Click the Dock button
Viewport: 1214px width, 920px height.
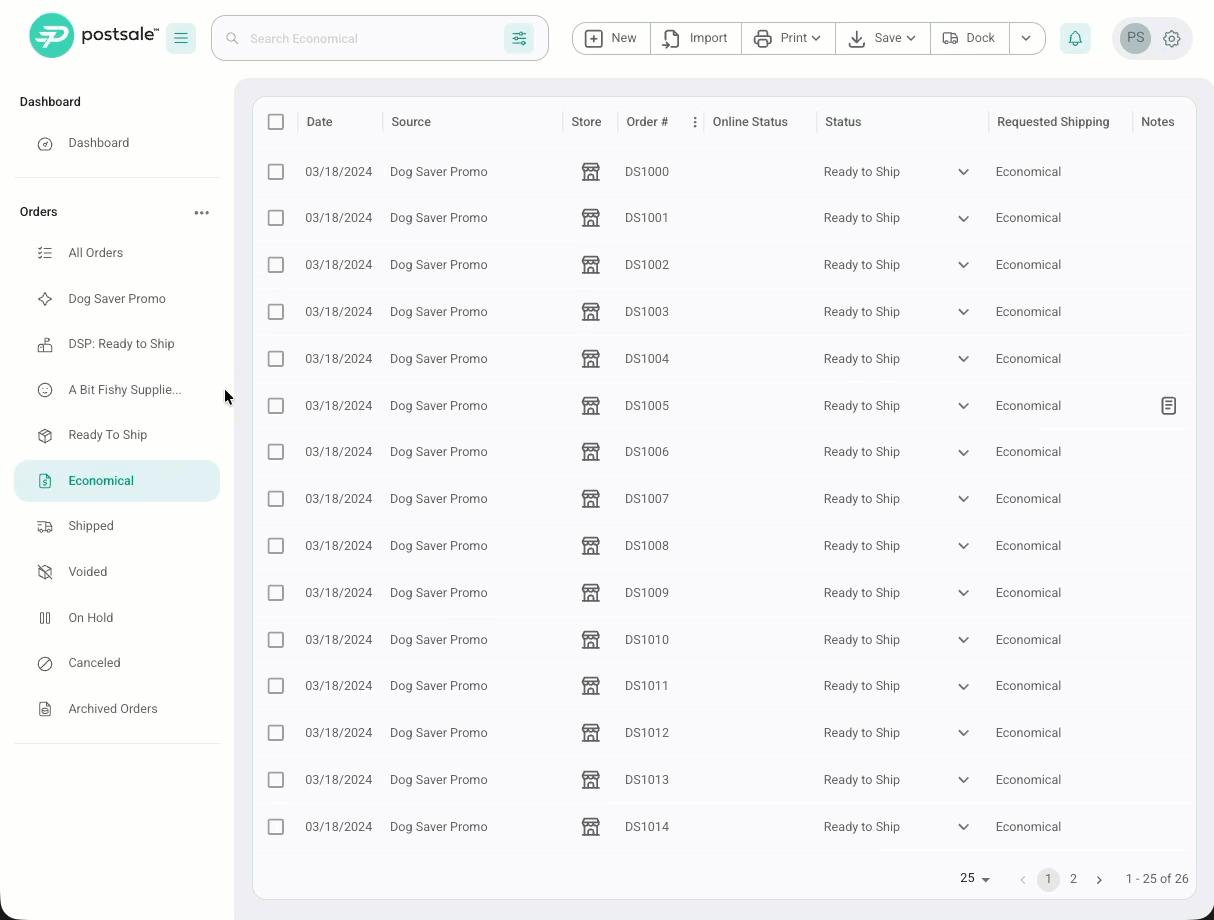969,38
